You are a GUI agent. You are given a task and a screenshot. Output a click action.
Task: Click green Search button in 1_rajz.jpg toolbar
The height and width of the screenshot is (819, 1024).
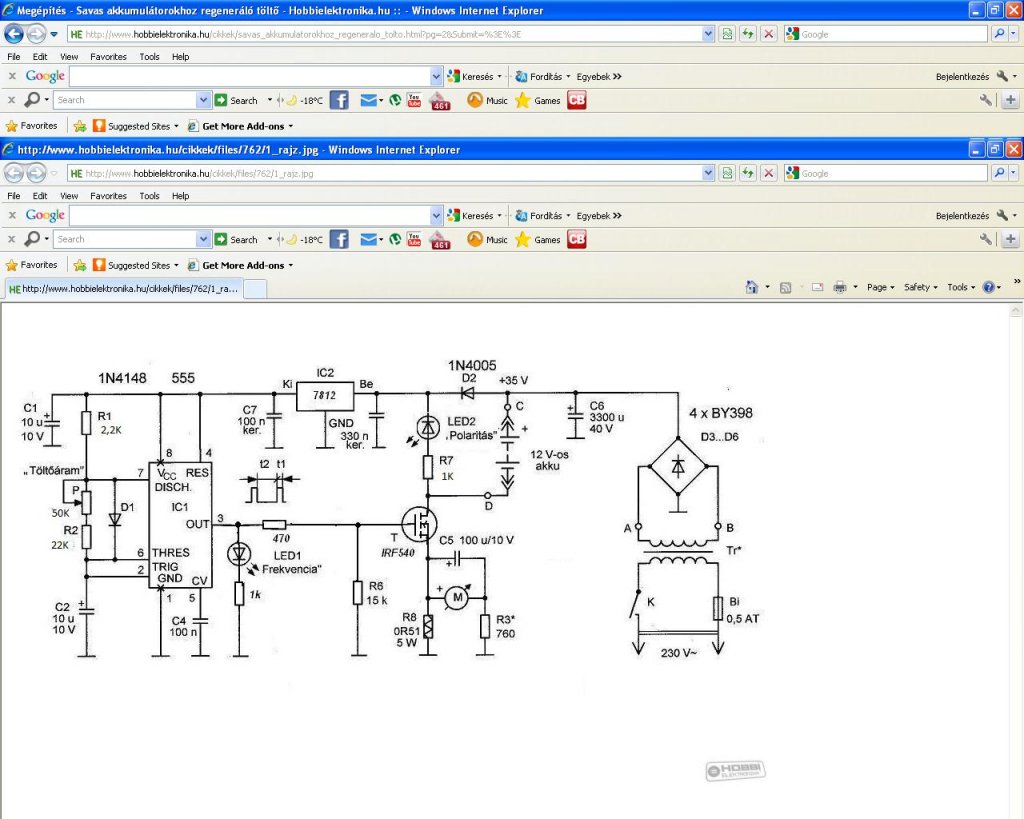[236, 240]
